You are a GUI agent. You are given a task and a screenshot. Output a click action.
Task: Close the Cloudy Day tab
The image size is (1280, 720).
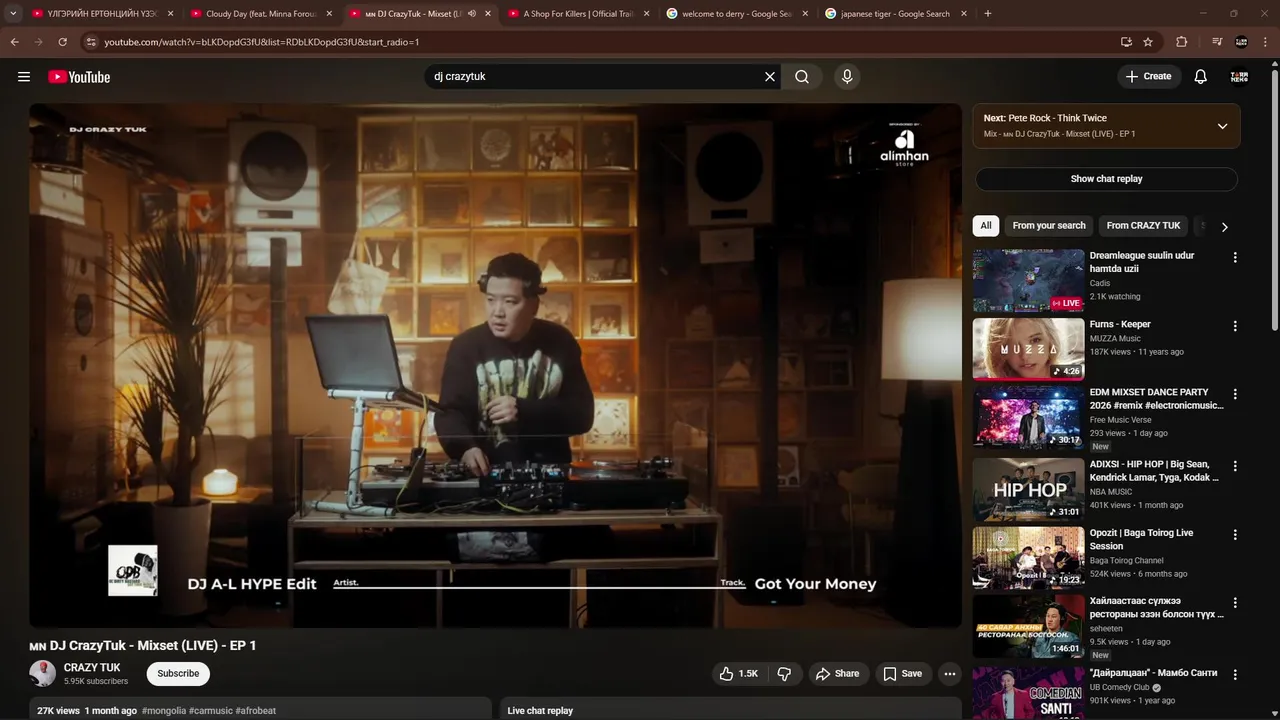[x=329, y=14]
